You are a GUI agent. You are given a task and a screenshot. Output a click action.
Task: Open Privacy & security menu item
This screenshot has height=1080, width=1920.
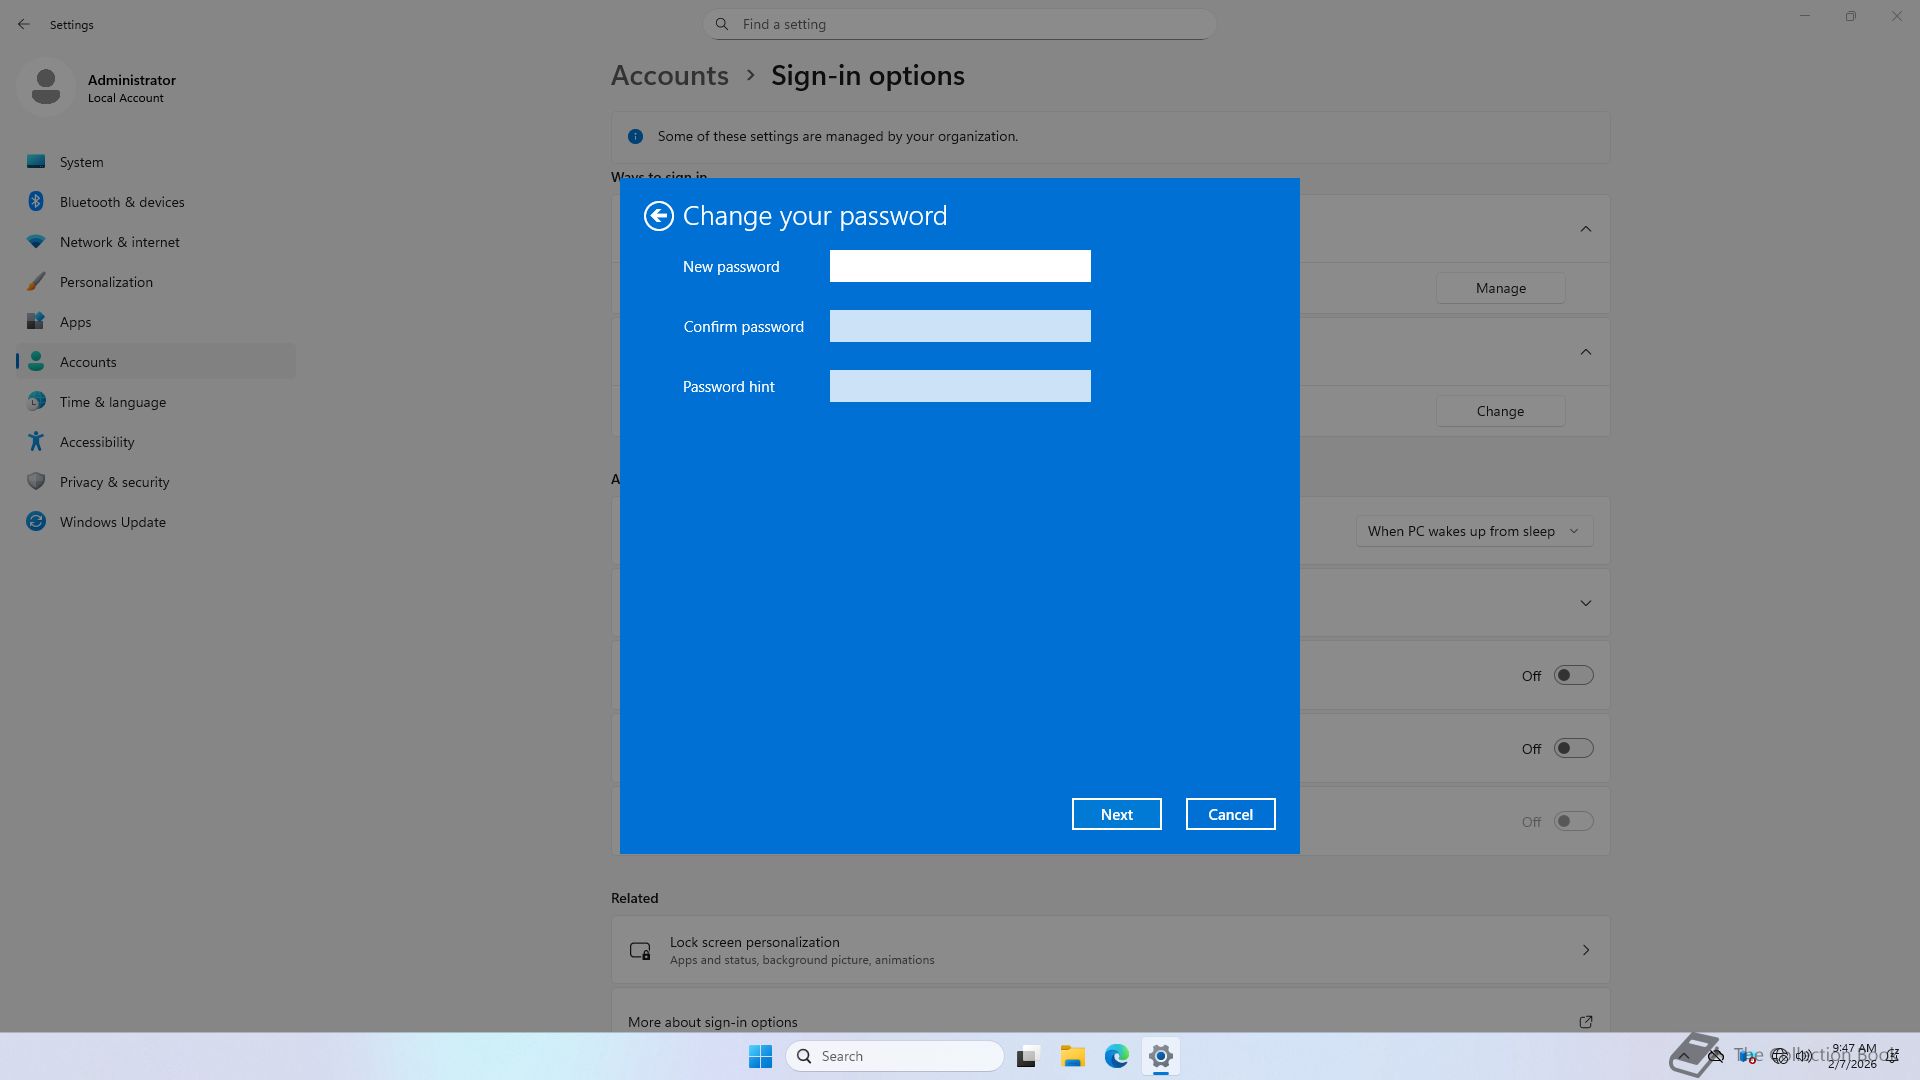click(x=114, y=482)
